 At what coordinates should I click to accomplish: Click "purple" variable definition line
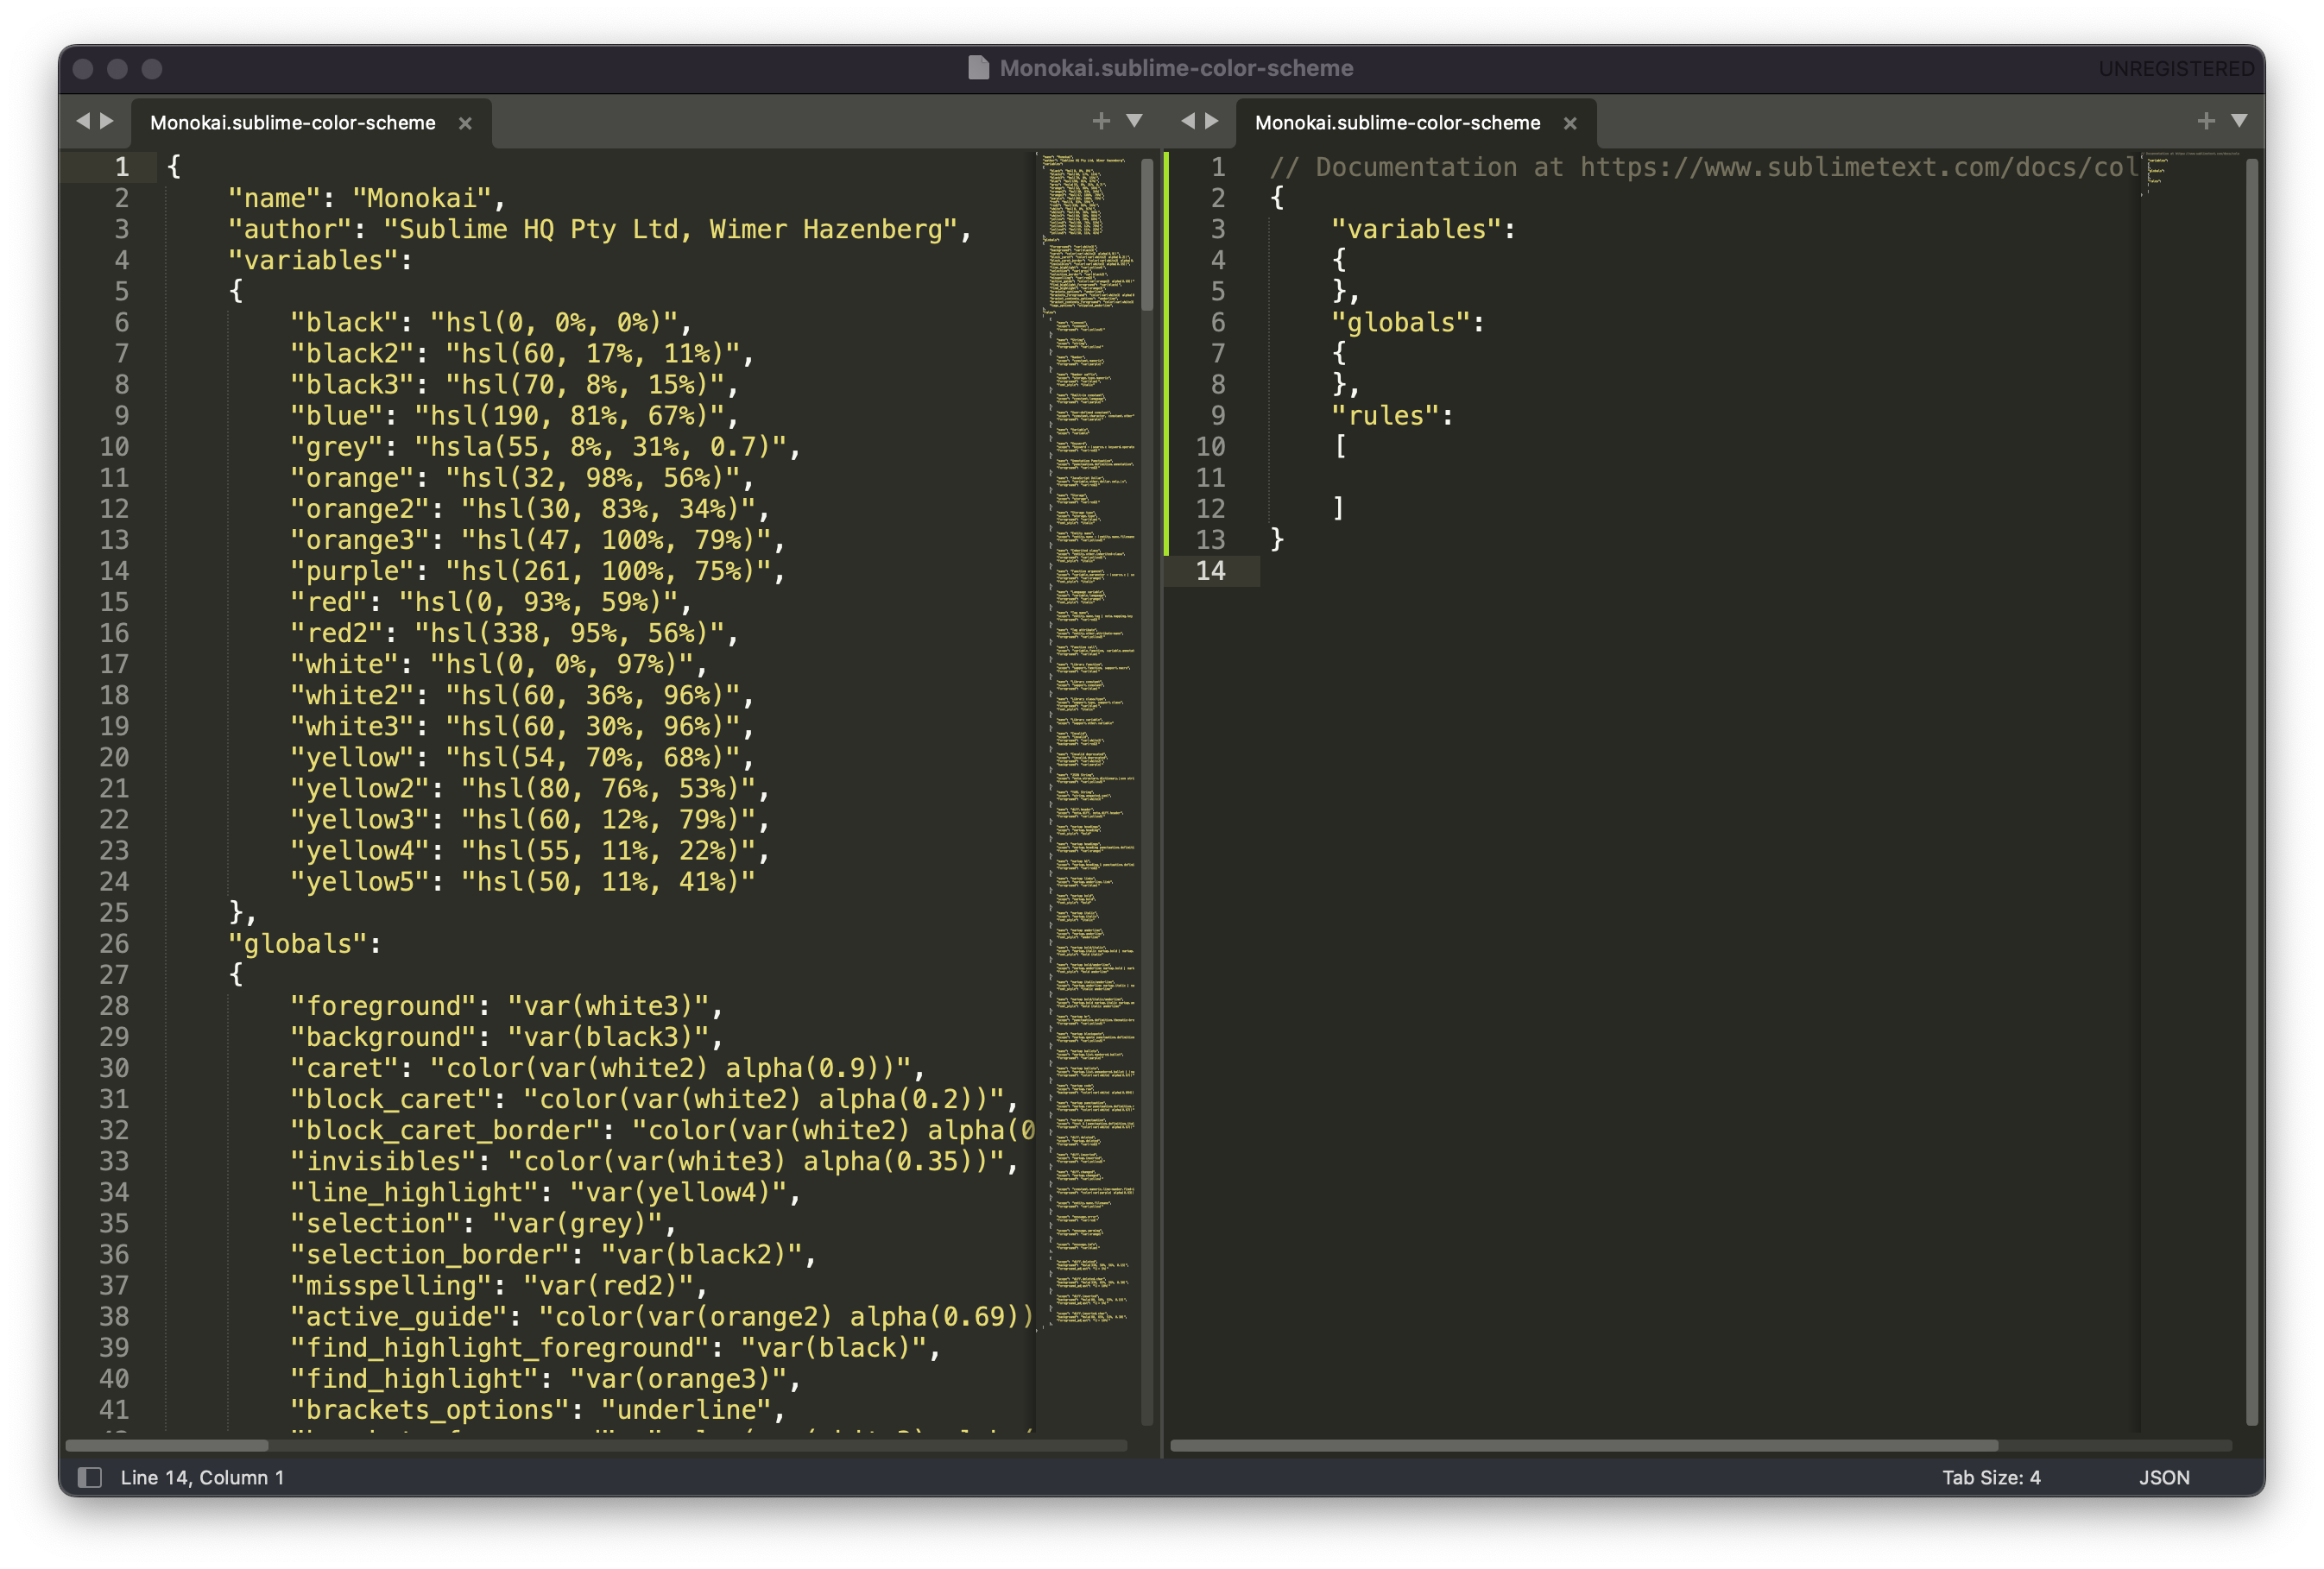click(x=537, y=571)
